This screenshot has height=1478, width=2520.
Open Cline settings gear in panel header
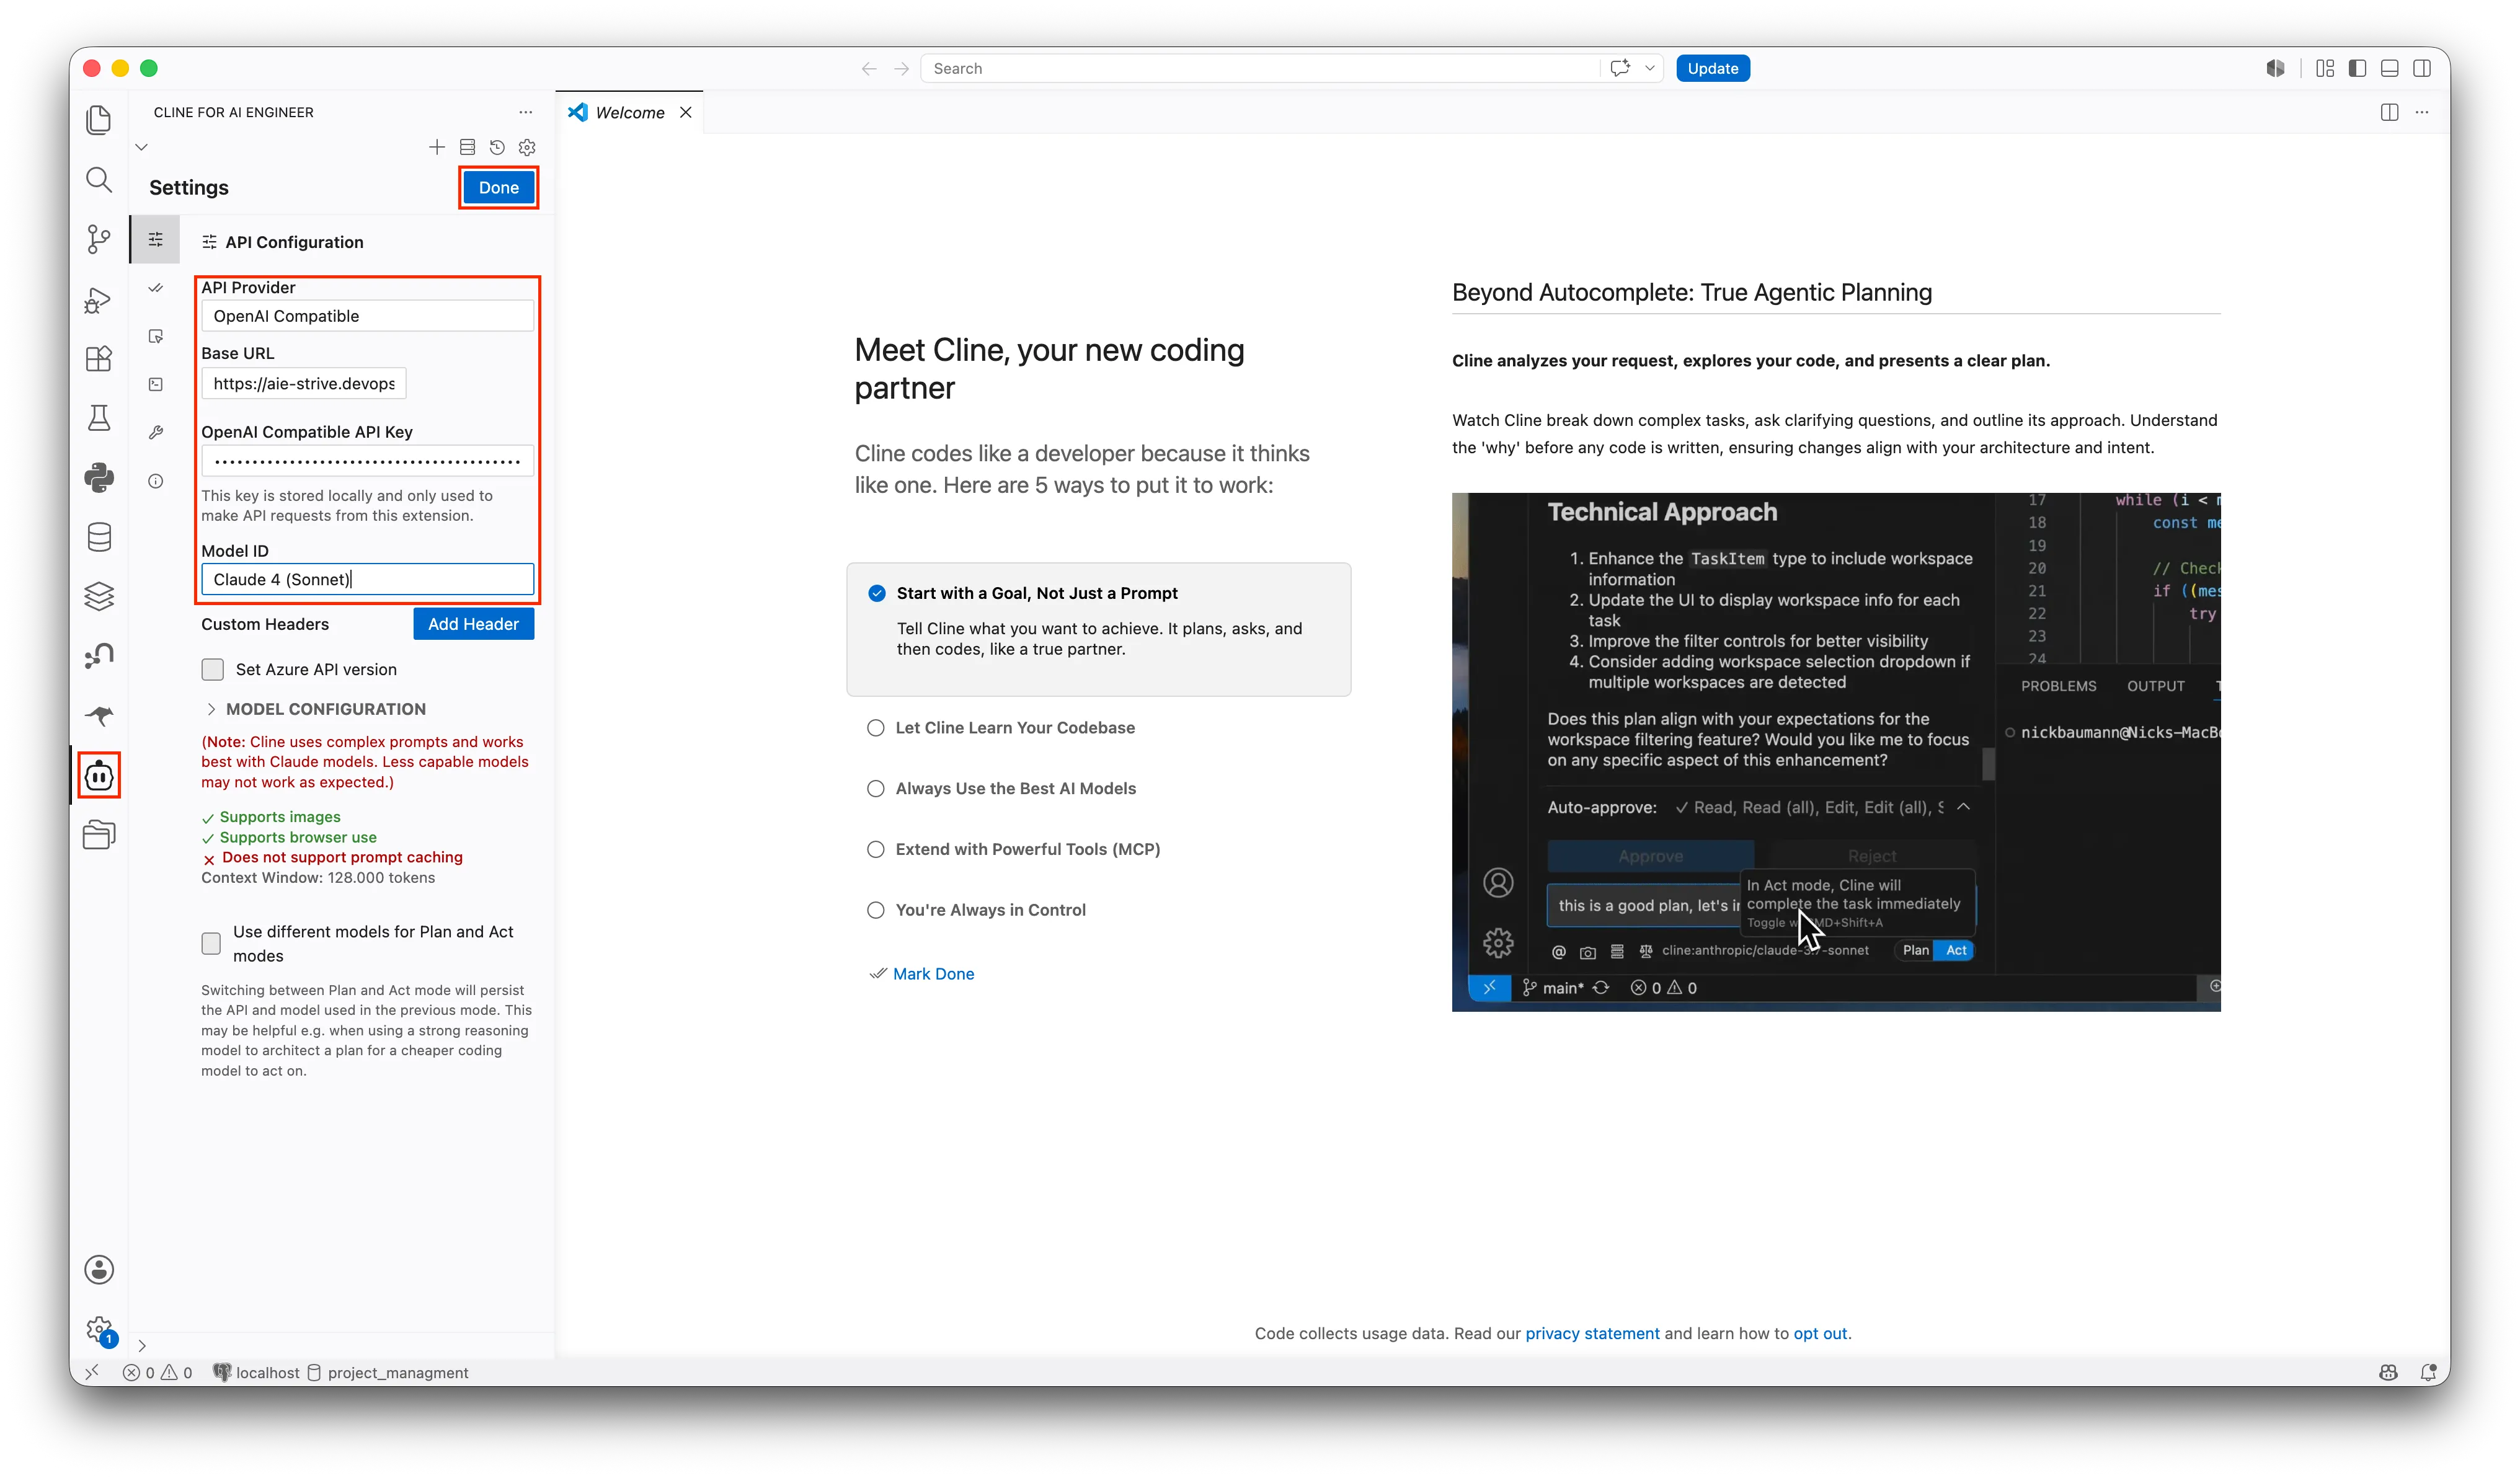click(x=527, y=147)
